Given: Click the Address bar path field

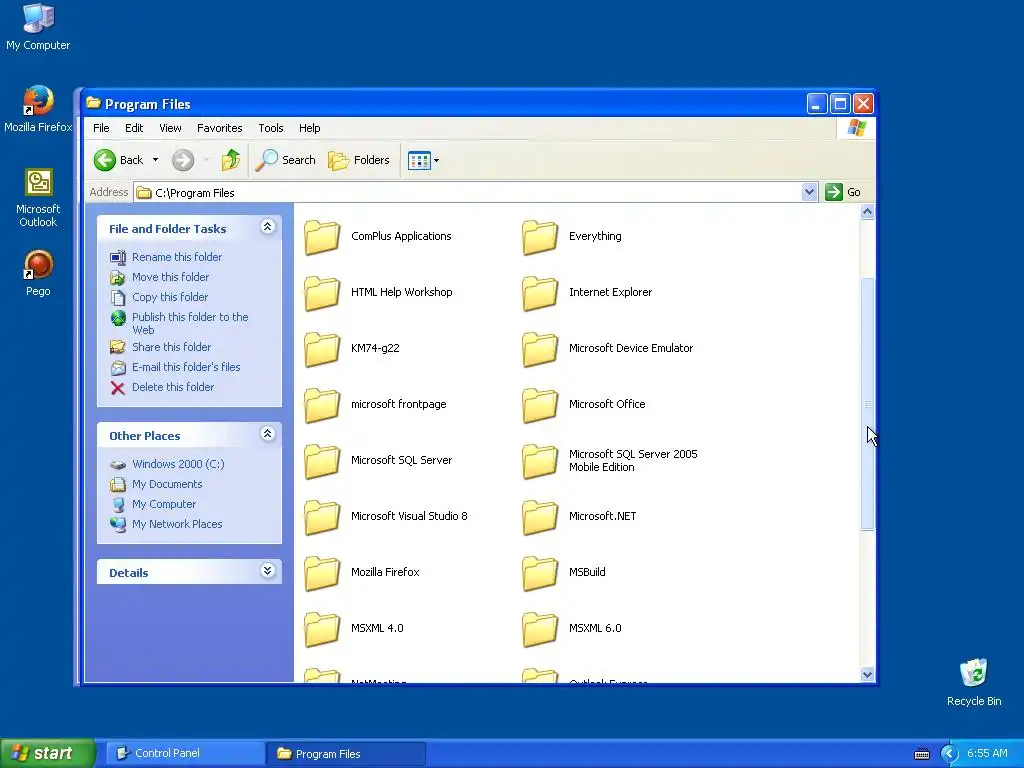Looking at the screenshot, I should [468, 192].
